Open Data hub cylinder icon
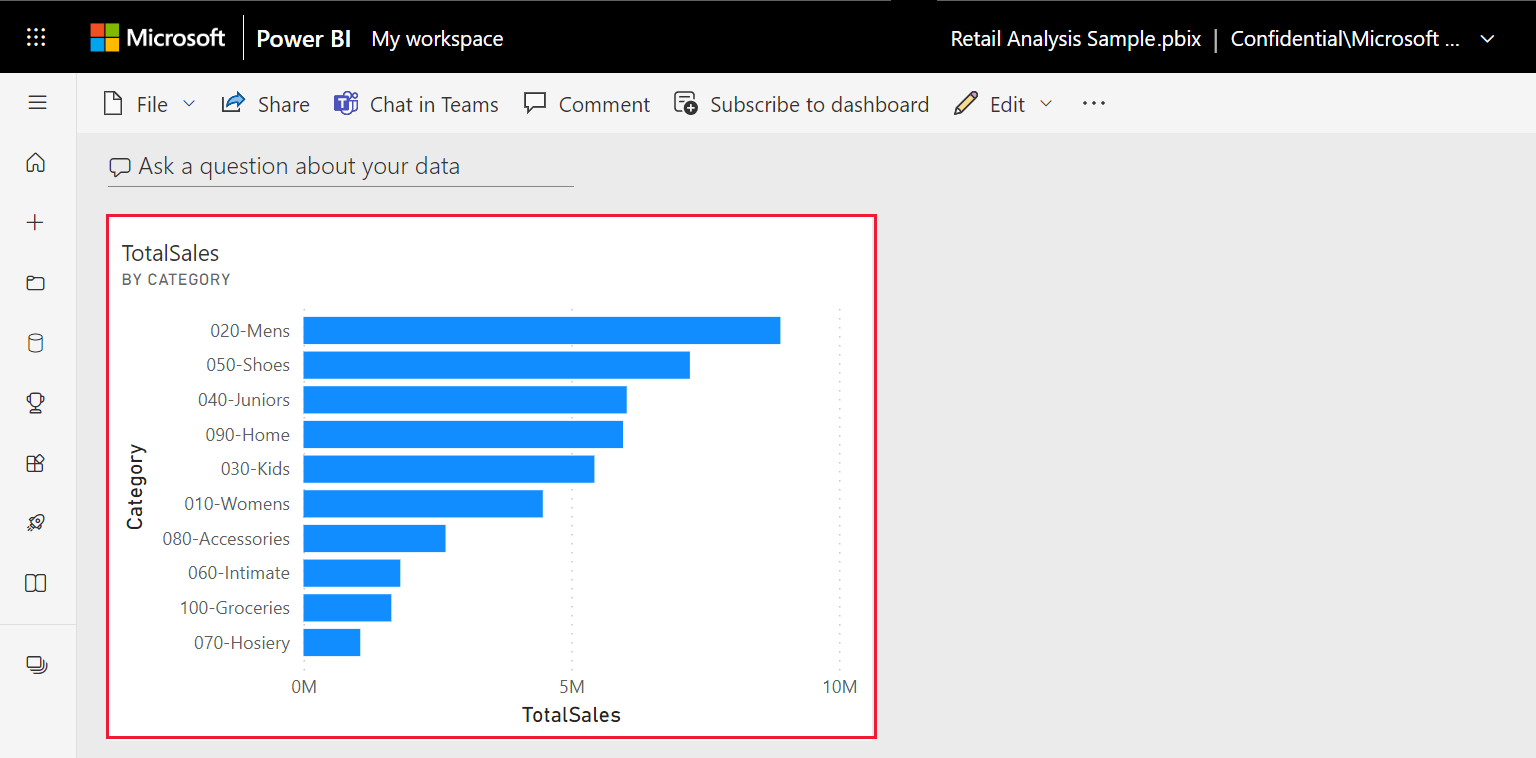Screen dimensions: 1536x758 click(36, 343)
